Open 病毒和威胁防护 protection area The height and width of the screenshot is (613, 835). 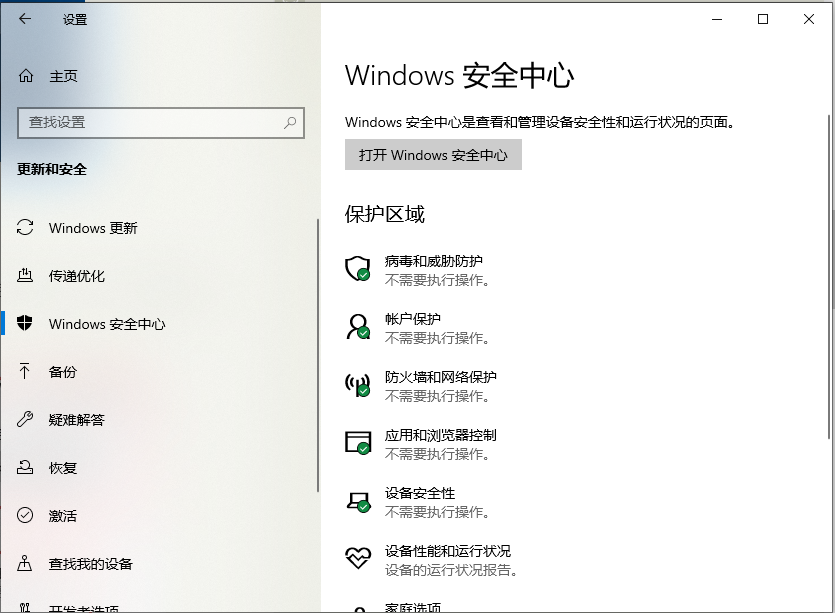(x=418, y=271)
